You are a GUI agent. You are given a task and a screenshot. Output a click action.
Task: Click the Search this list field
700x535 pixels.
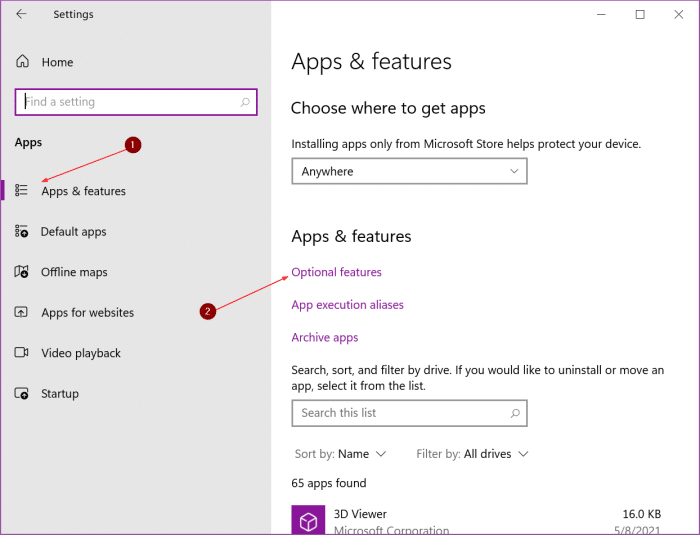(400, 413)
